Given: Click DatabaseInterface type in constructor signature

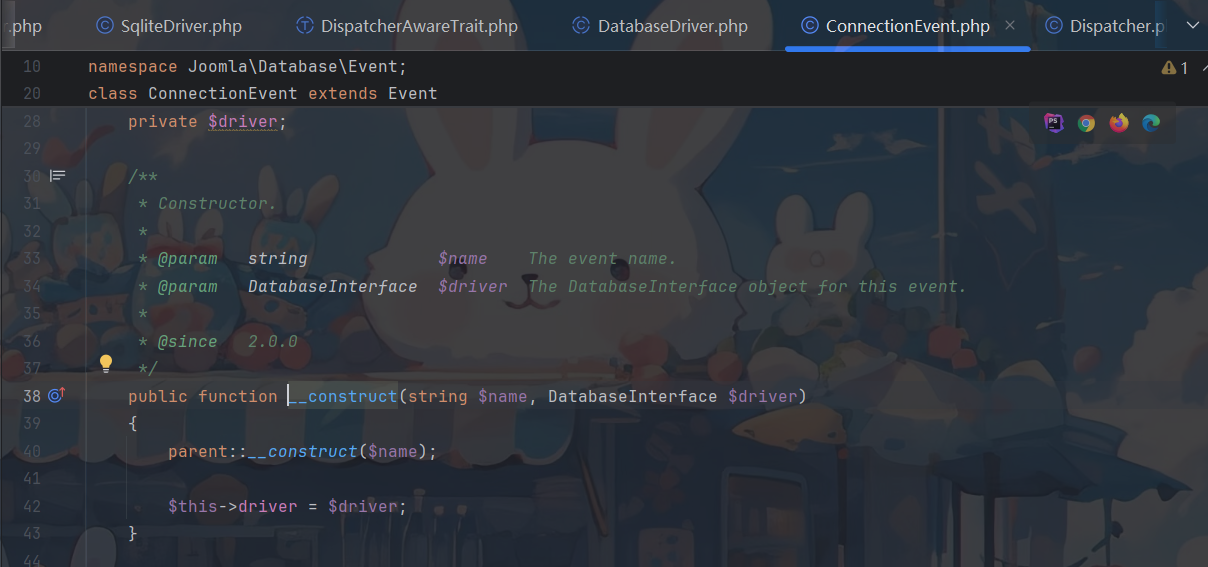Looking at the screenshot, I should pos(632,397).
